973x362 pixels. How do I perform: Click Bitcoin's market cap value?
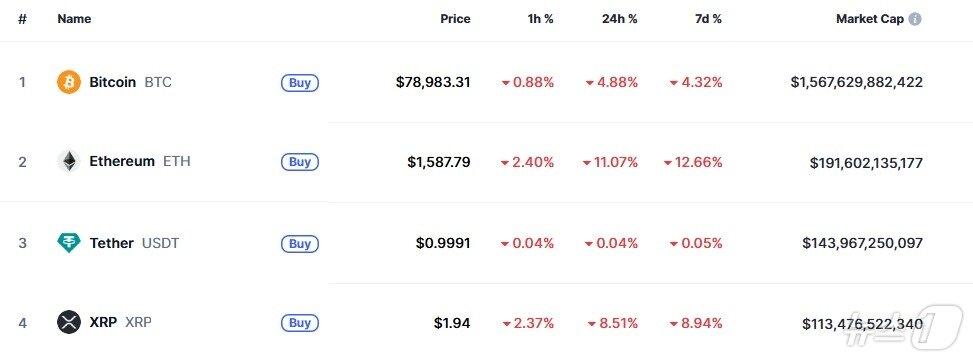(x=856, y=82)
